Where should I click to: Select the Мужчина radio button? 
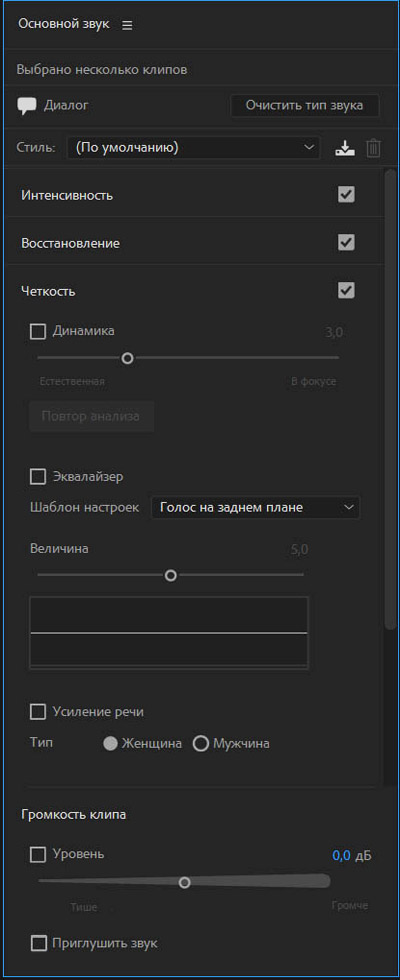click(201, 744)
